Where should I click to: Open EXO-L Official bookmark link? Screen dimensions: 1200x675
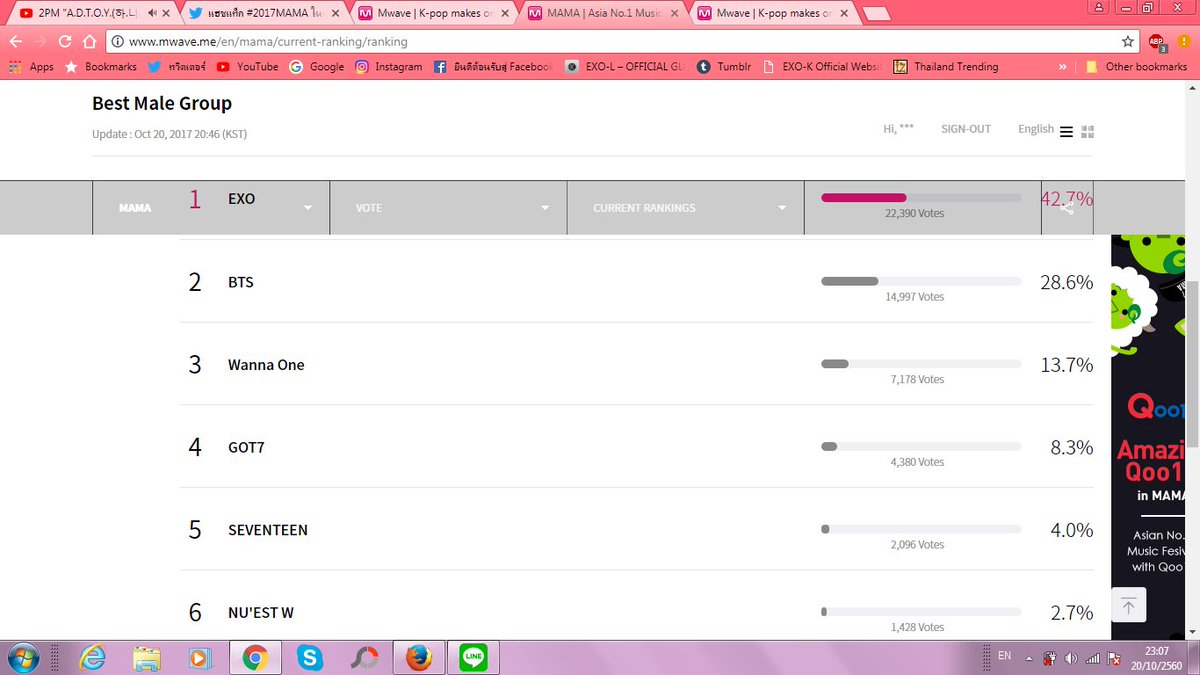622,67
